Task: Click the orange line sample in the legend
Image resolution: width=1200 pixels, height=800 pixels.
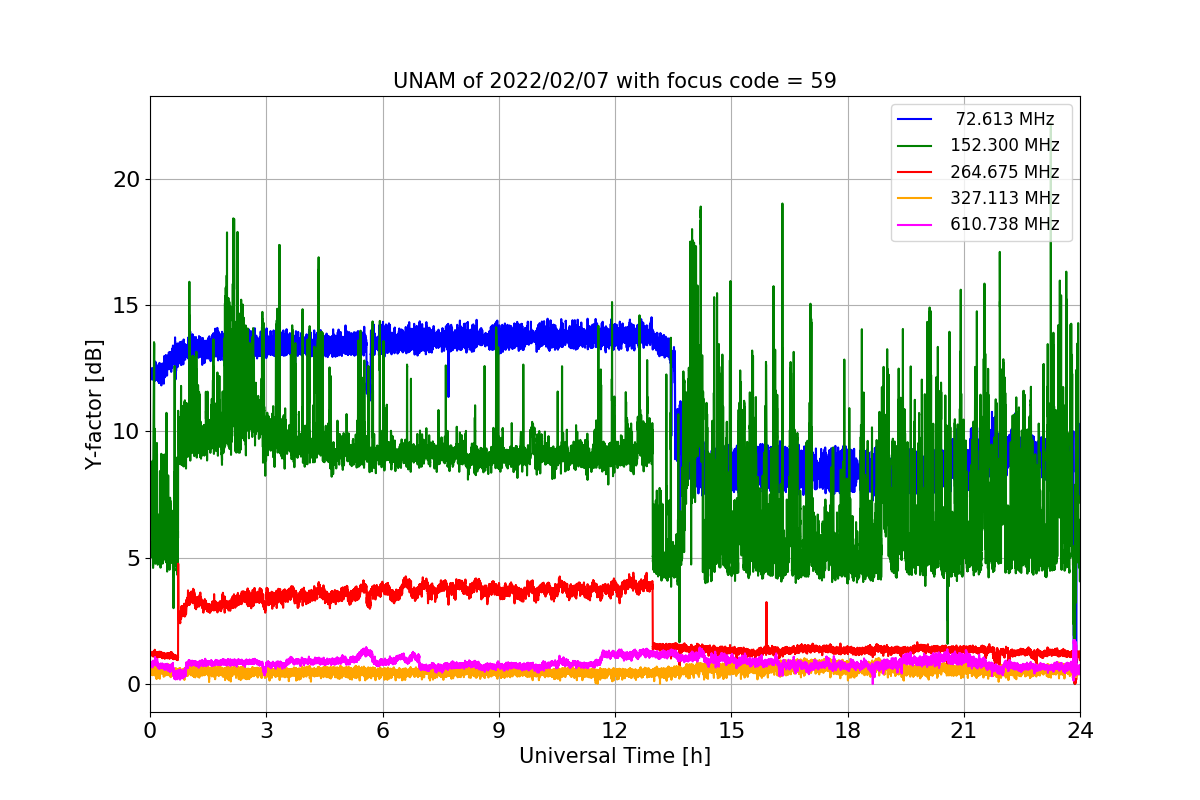Action: coord(915,198)
